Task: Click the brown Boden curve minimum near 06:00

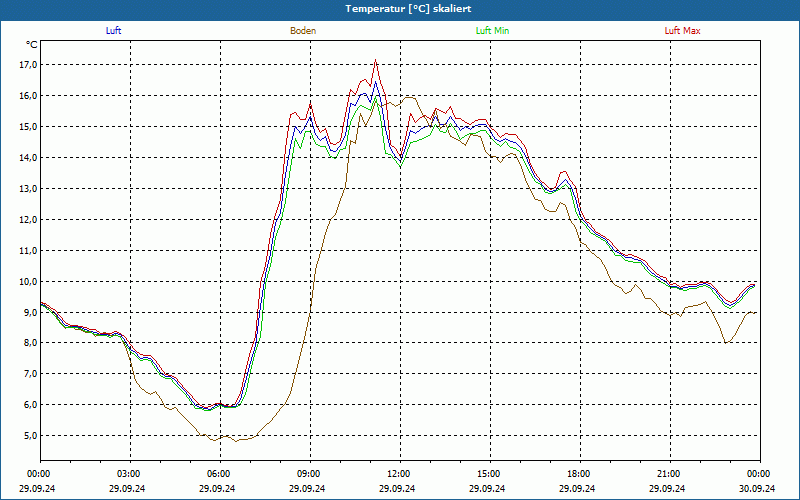Action: tap(236, 441)
